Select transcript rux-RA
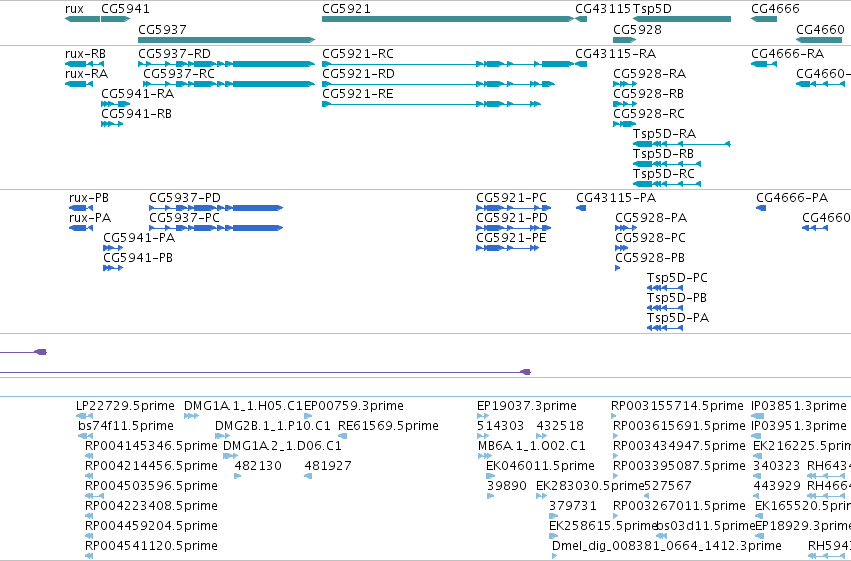This screenshot has width=851, height=561. 78,84
